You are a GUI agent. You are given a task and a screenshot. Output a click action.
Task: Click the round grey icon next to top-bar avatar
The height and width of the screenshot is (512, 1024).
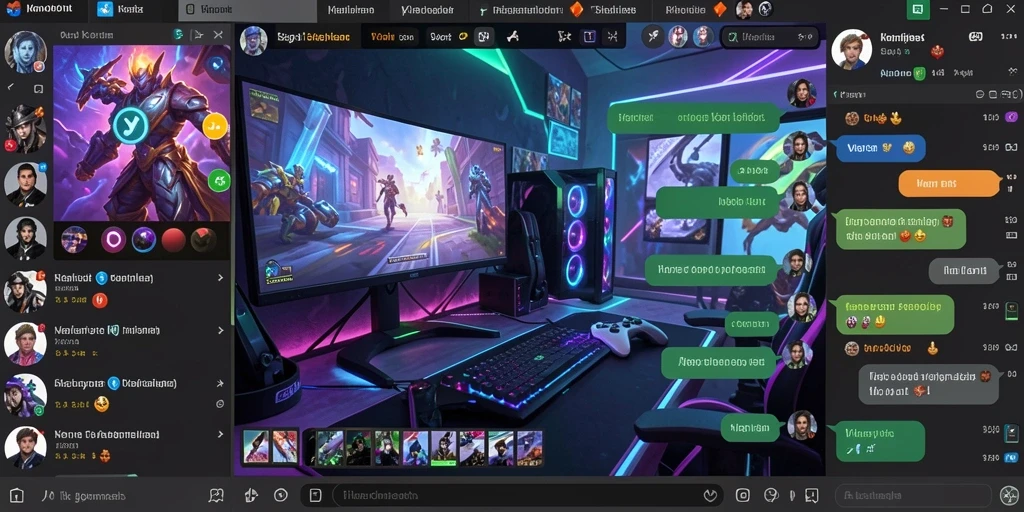point(765,9)
